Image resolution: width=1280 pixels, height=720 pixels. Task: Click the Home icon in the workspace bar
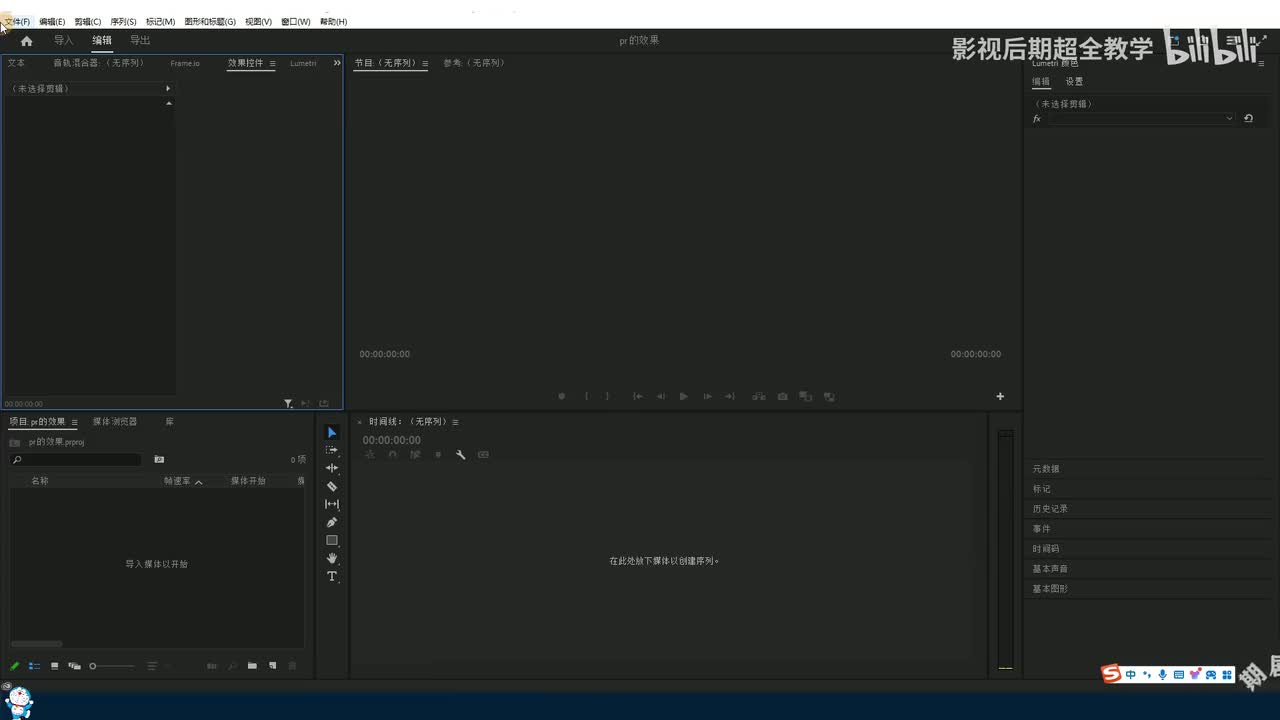coord(26,41)
